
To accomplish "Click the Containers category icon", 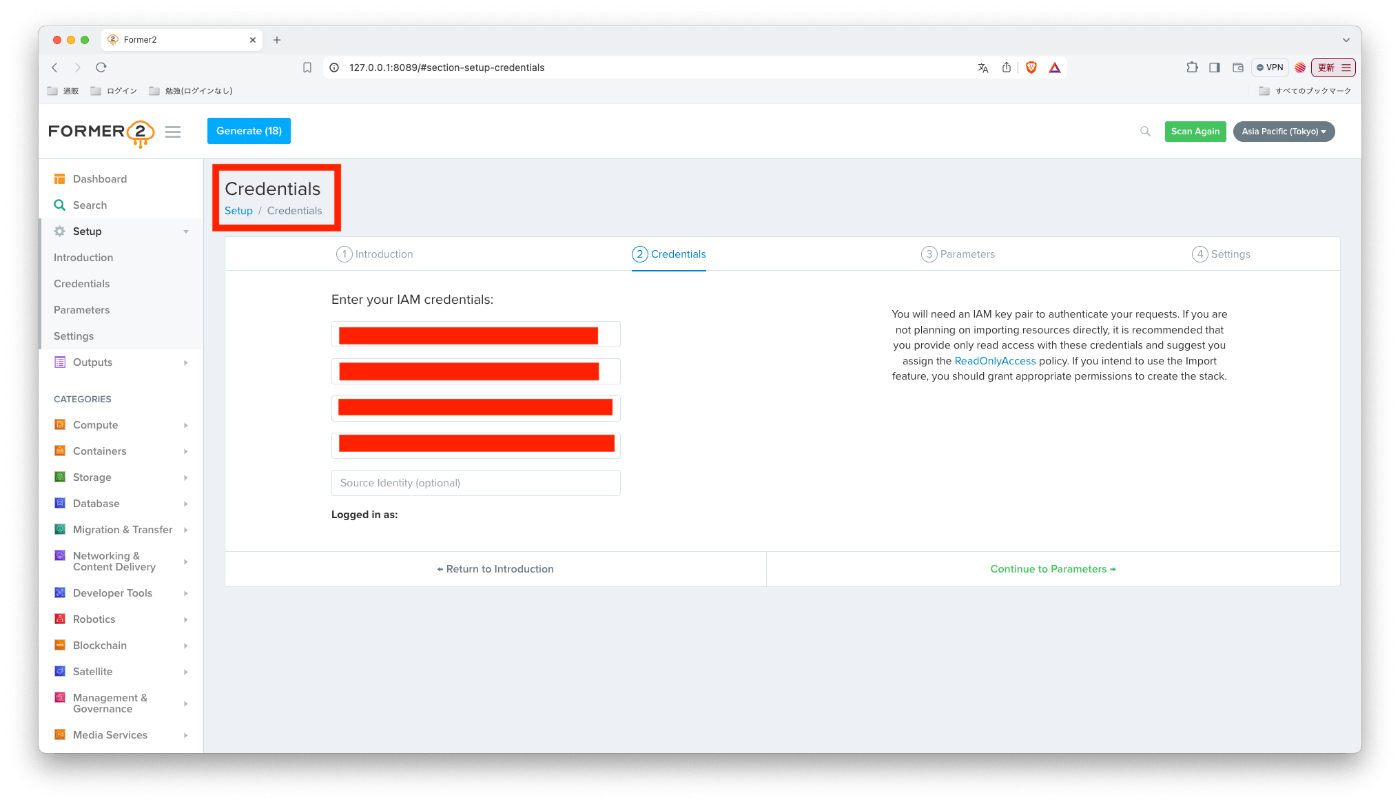I will [x=60, y=451].
